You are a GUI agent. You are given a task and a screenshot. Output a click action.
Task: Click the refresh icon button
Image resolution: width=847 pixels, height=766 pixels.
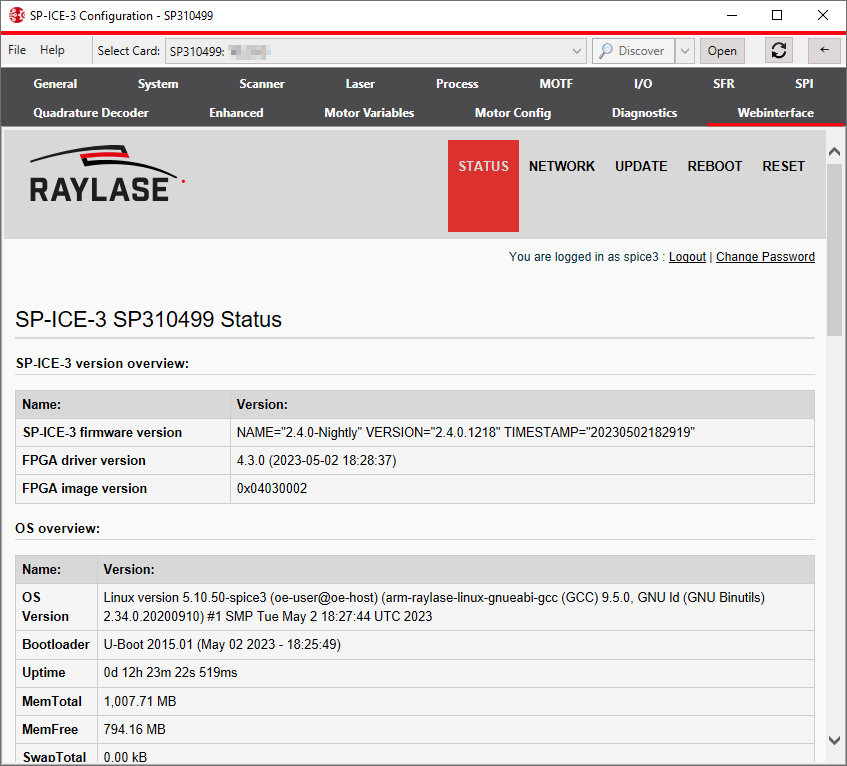778,51
